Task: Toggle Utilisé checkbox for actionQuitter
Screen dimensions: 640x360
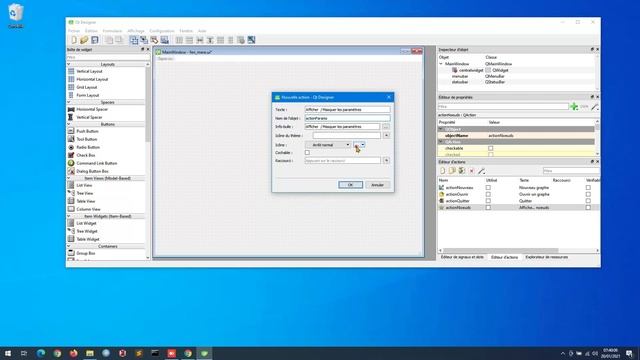Action: coord(488,201)
